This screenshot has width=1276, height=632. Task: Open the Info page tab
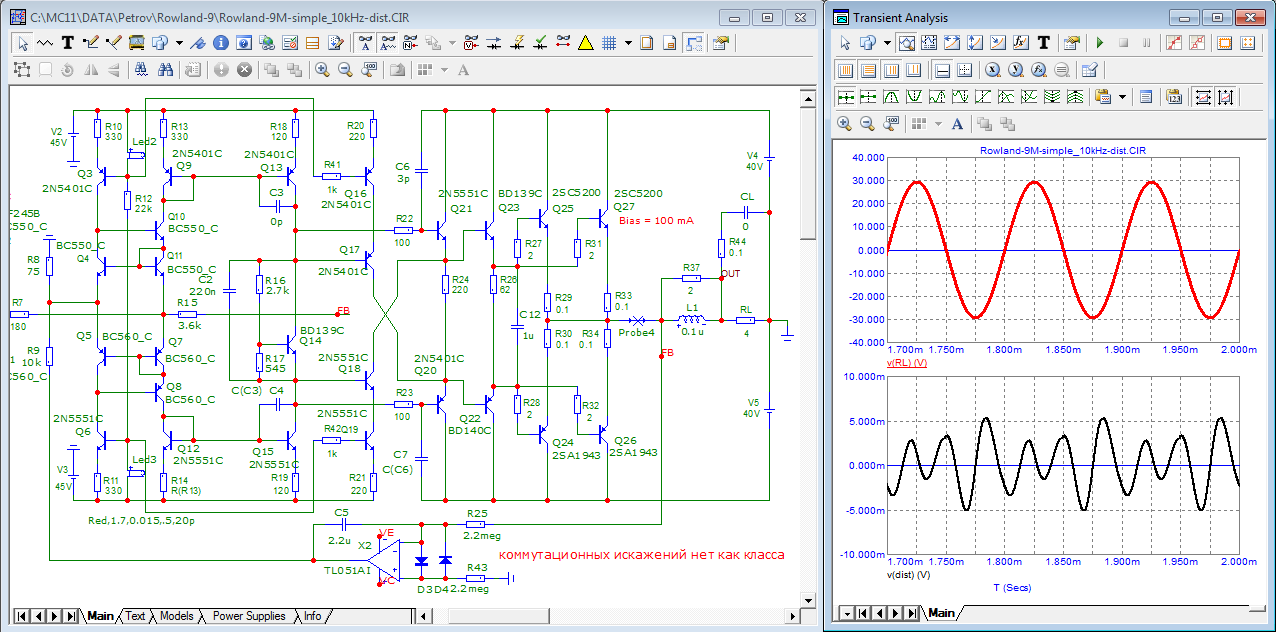(313, 616)
